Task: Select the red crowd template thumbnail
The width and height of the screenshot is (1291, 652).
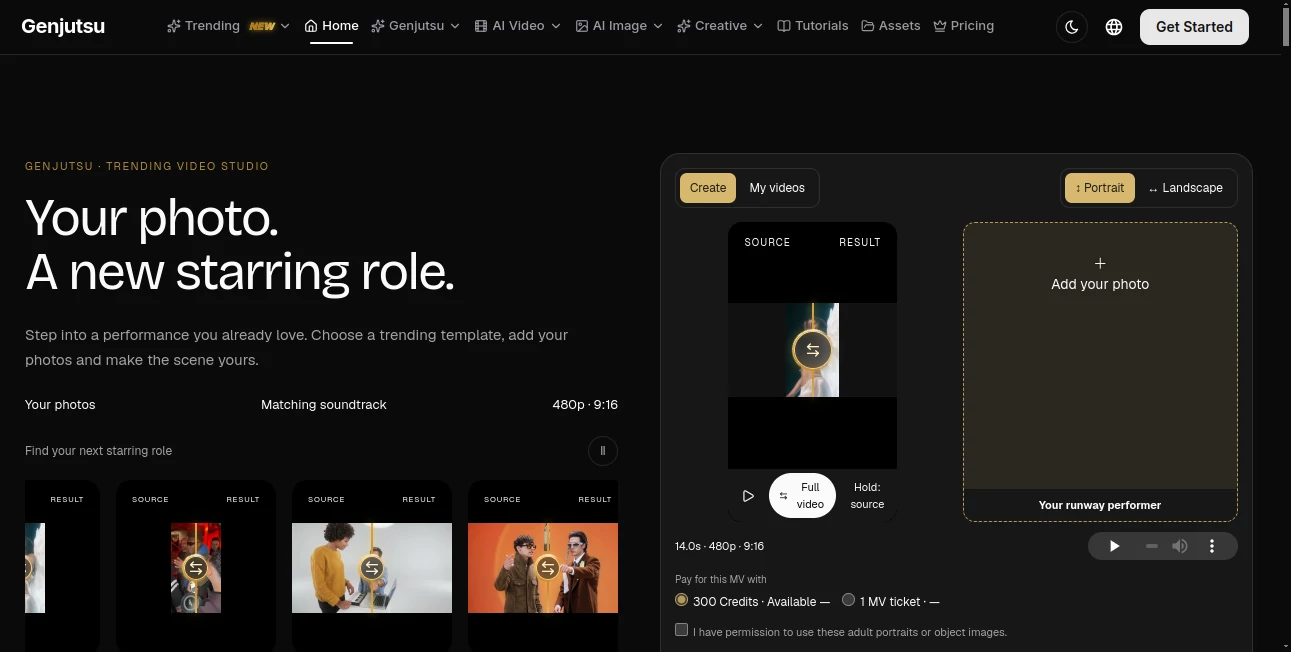Action: [x=196, y=568]
